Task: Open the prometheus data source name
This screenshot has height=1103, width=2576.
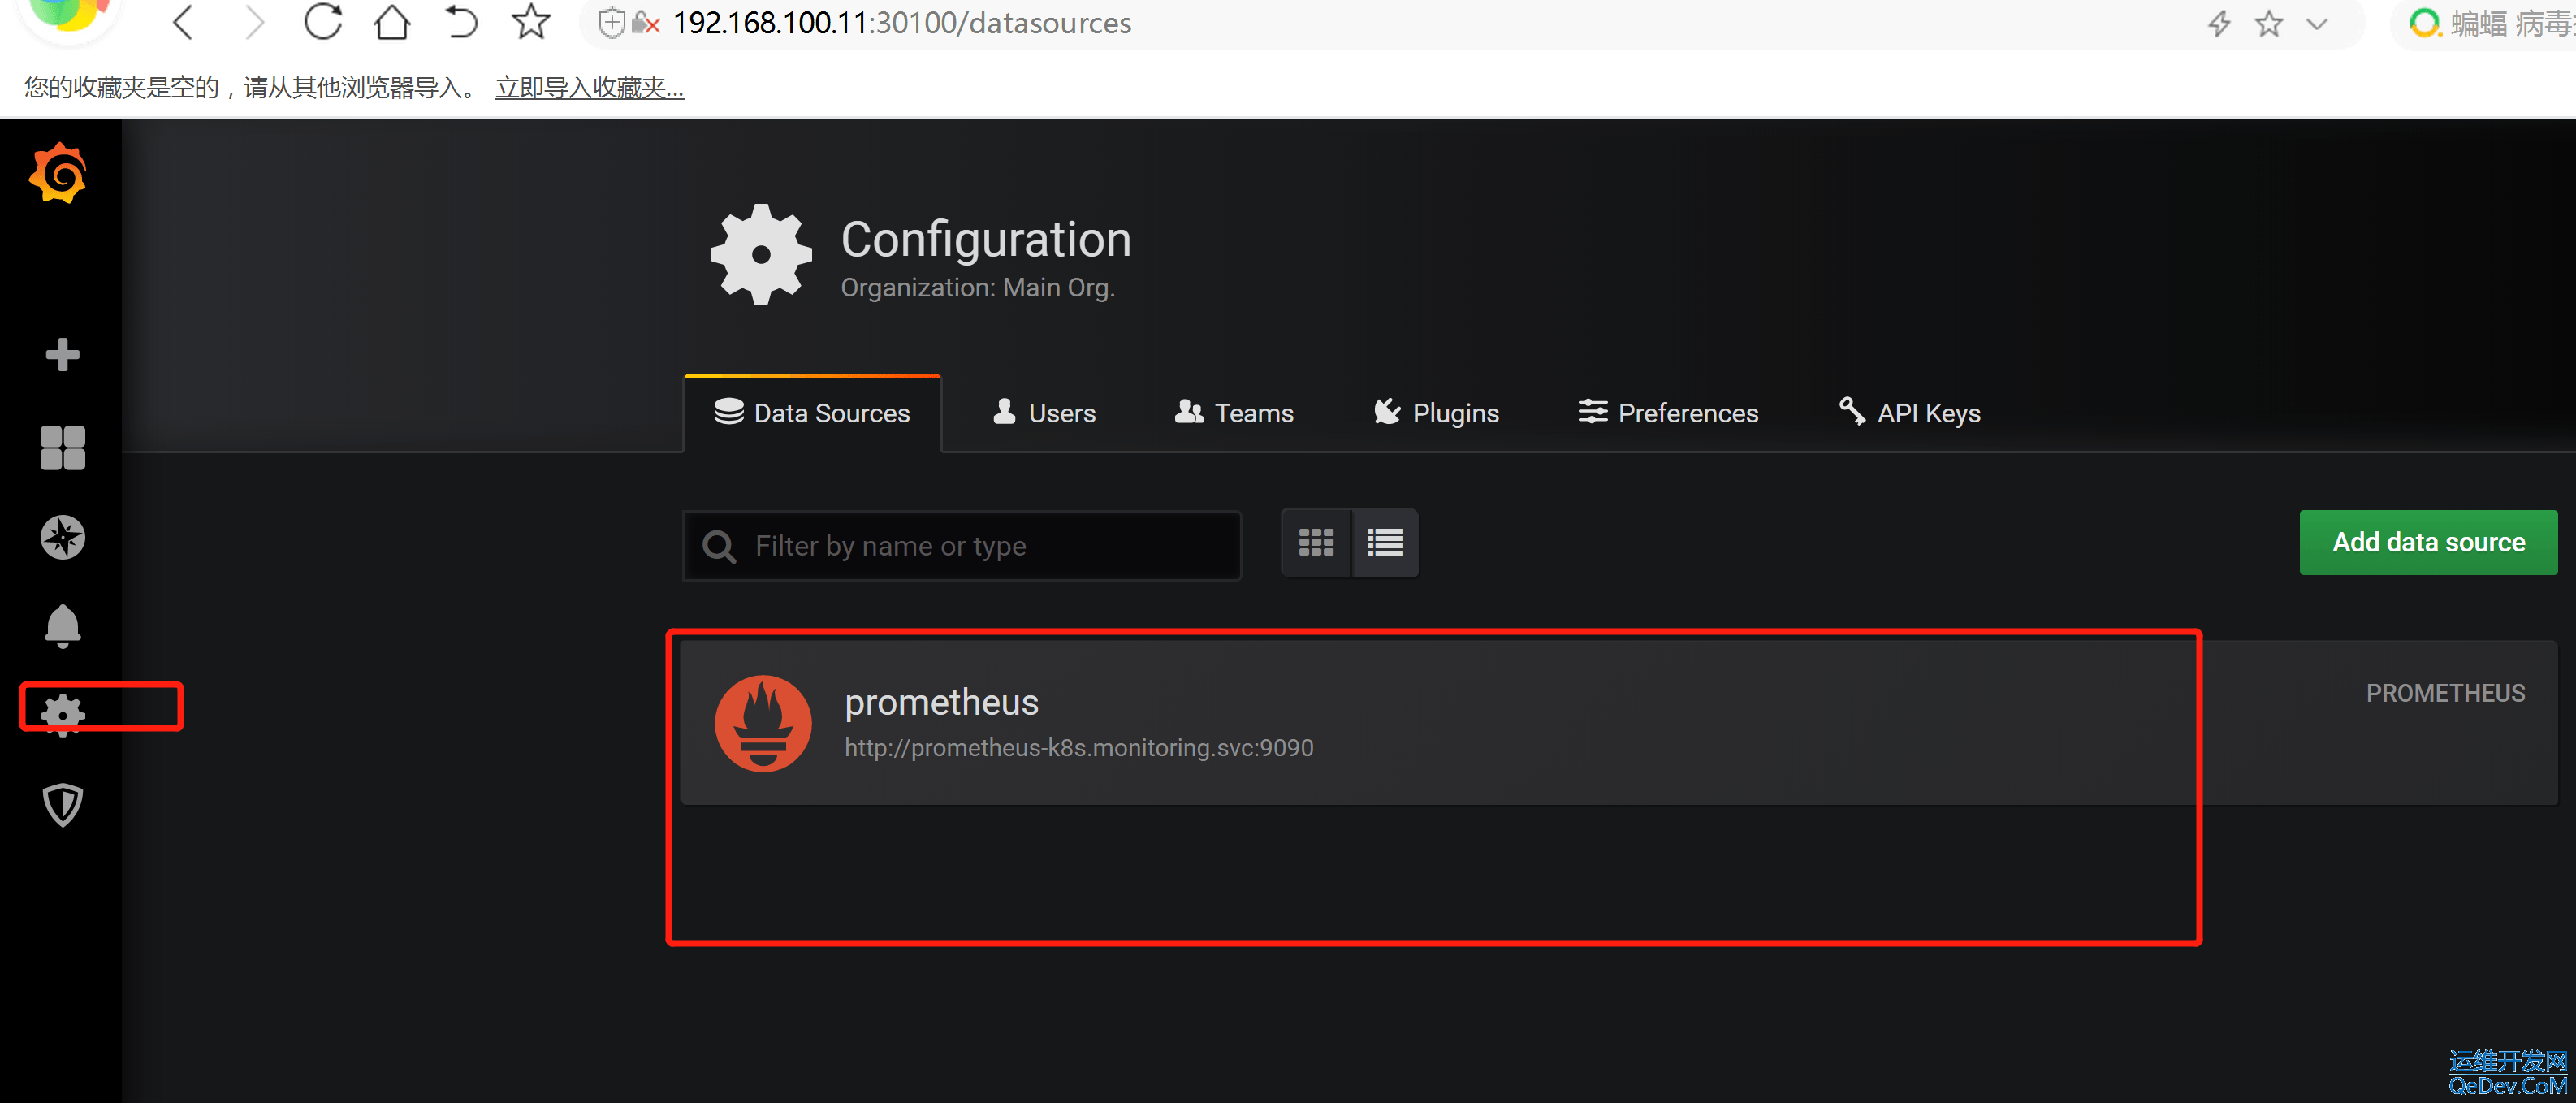Action: (942, 702)
